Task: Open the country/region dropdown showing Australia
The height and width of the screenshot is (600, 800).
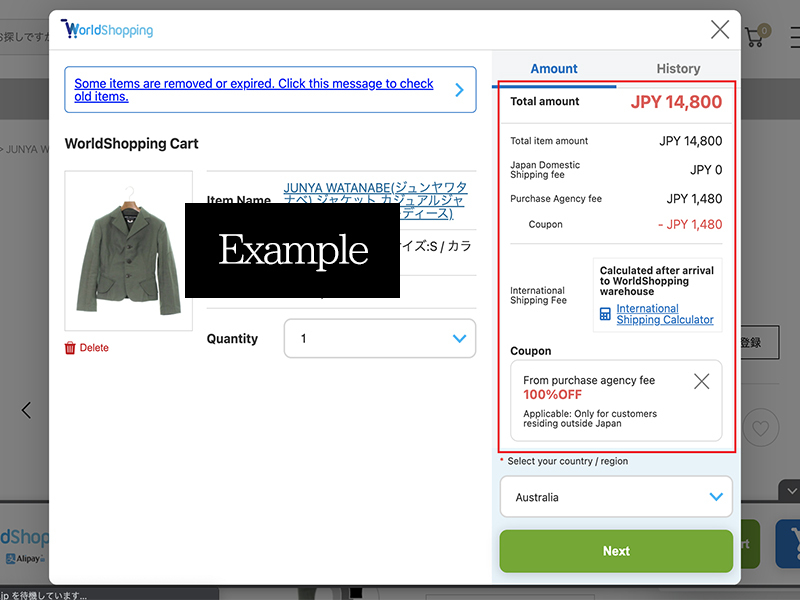Action: click(615, 497)
